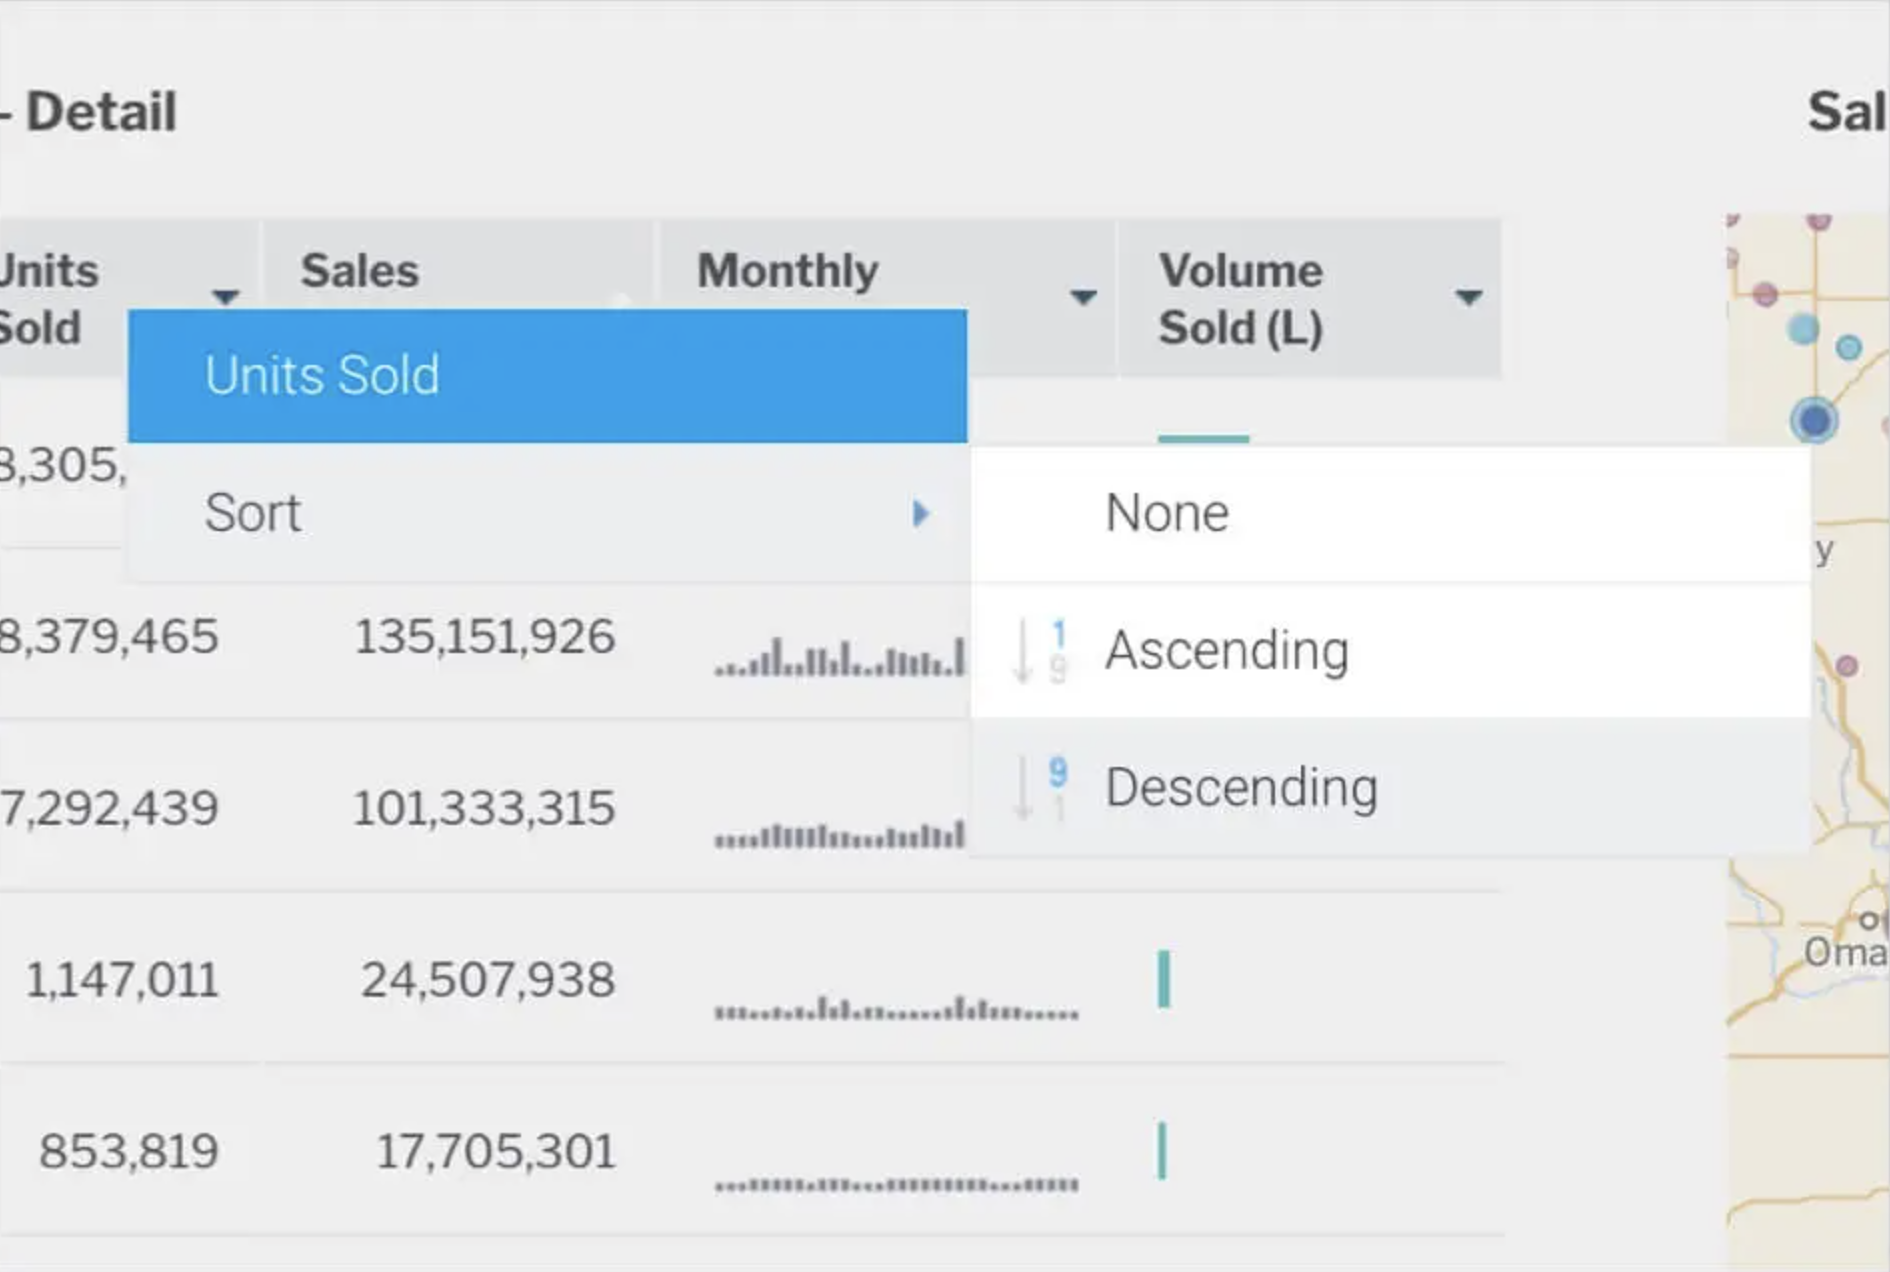Image resolution: width=1890 pixels, height=1272 pixels.
Task: Select the Descending sort icon (9-1 arrow)
Action: tap(1040, 787)
